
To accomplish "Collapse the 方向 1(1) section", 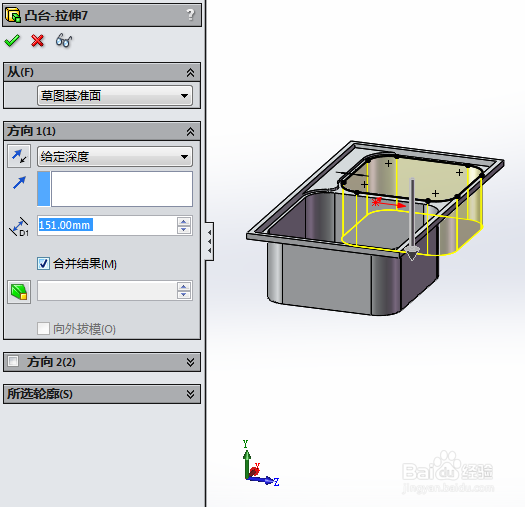I will (190, 131).
